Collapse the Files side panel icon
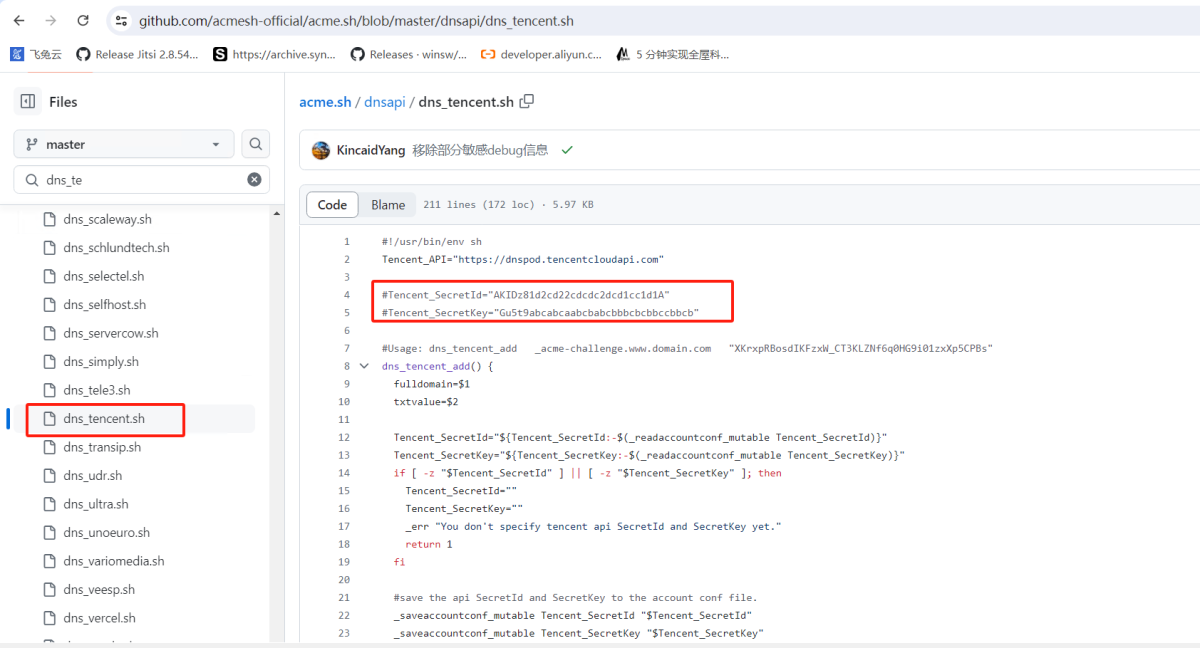The image size is (1200, 648). point(28,101)
